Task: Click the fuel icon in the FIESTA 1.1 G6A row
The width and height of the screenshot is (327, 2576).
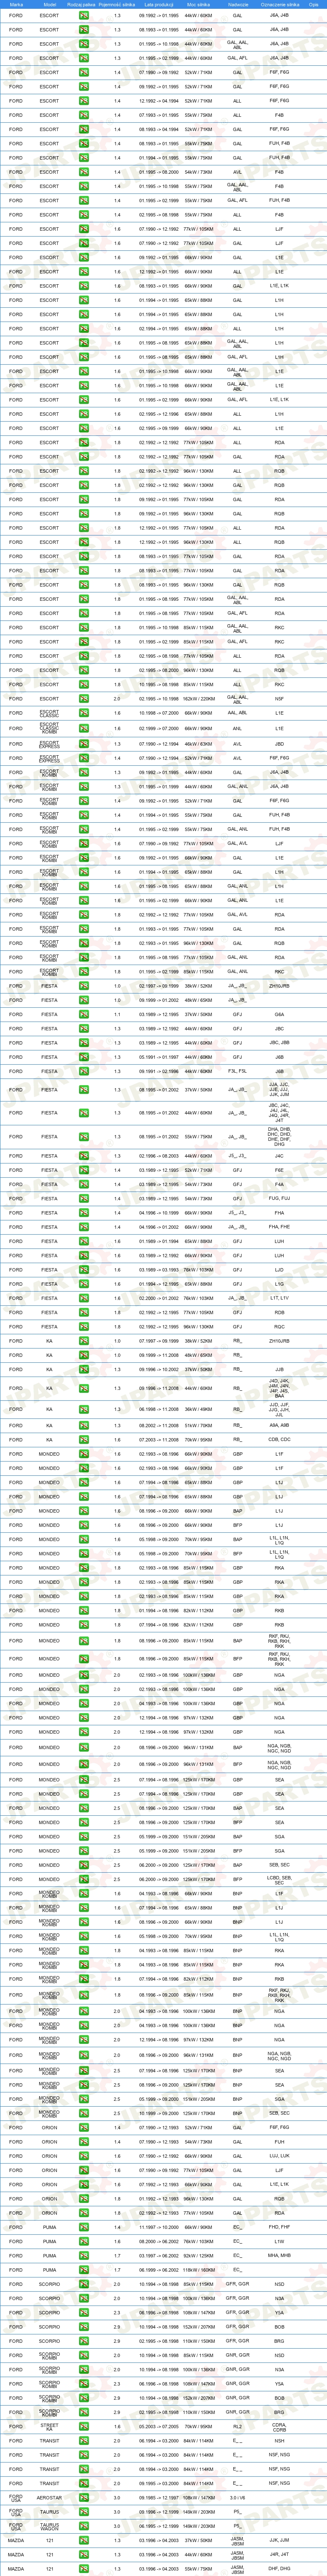Action: (x=84, y=1014)
